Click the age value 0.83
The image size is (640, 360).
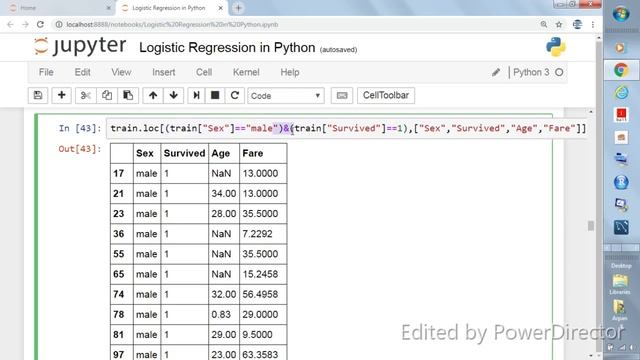tap(221, 314)
